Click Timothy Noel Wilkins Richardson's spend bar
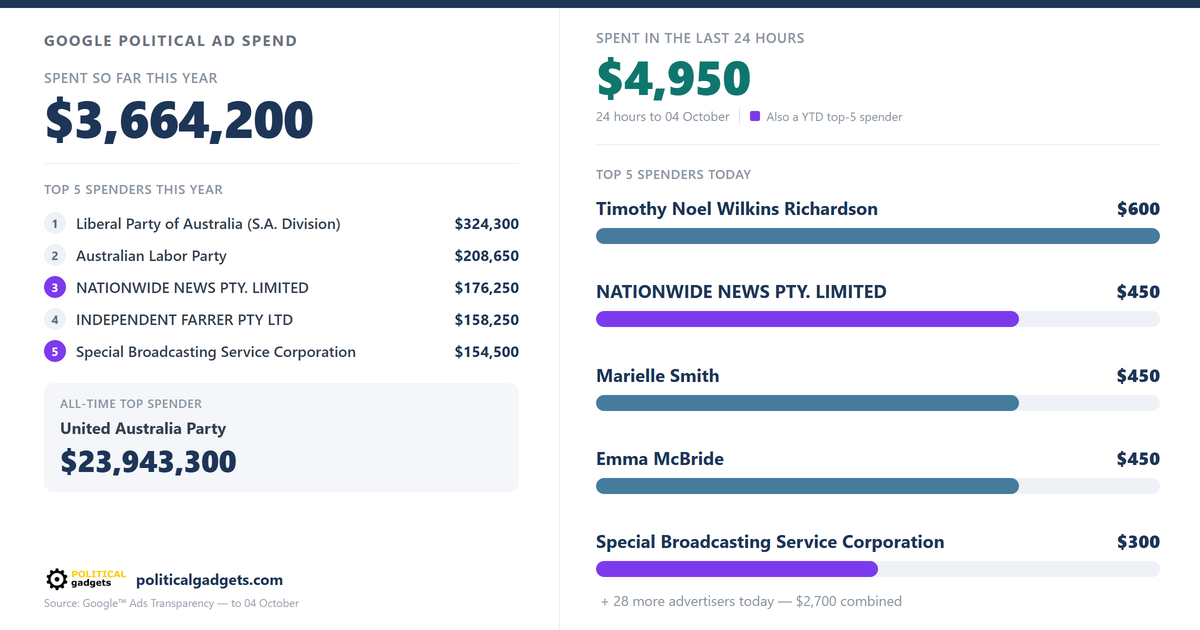 click(878, 236)
